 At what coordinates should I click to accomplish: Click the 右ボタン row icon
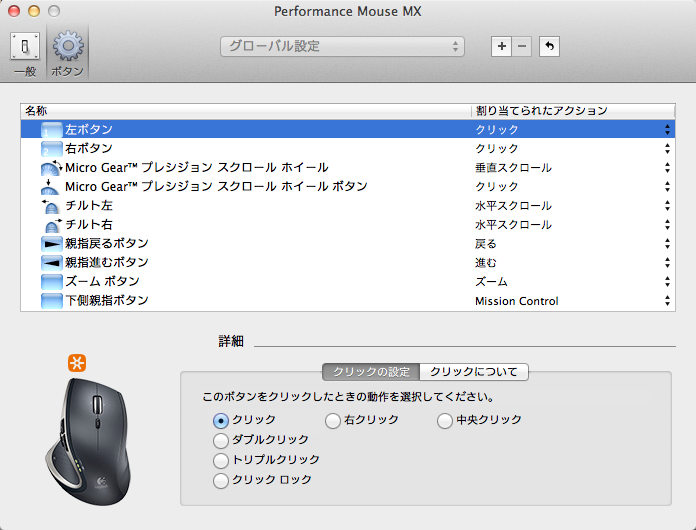point(51,149)
